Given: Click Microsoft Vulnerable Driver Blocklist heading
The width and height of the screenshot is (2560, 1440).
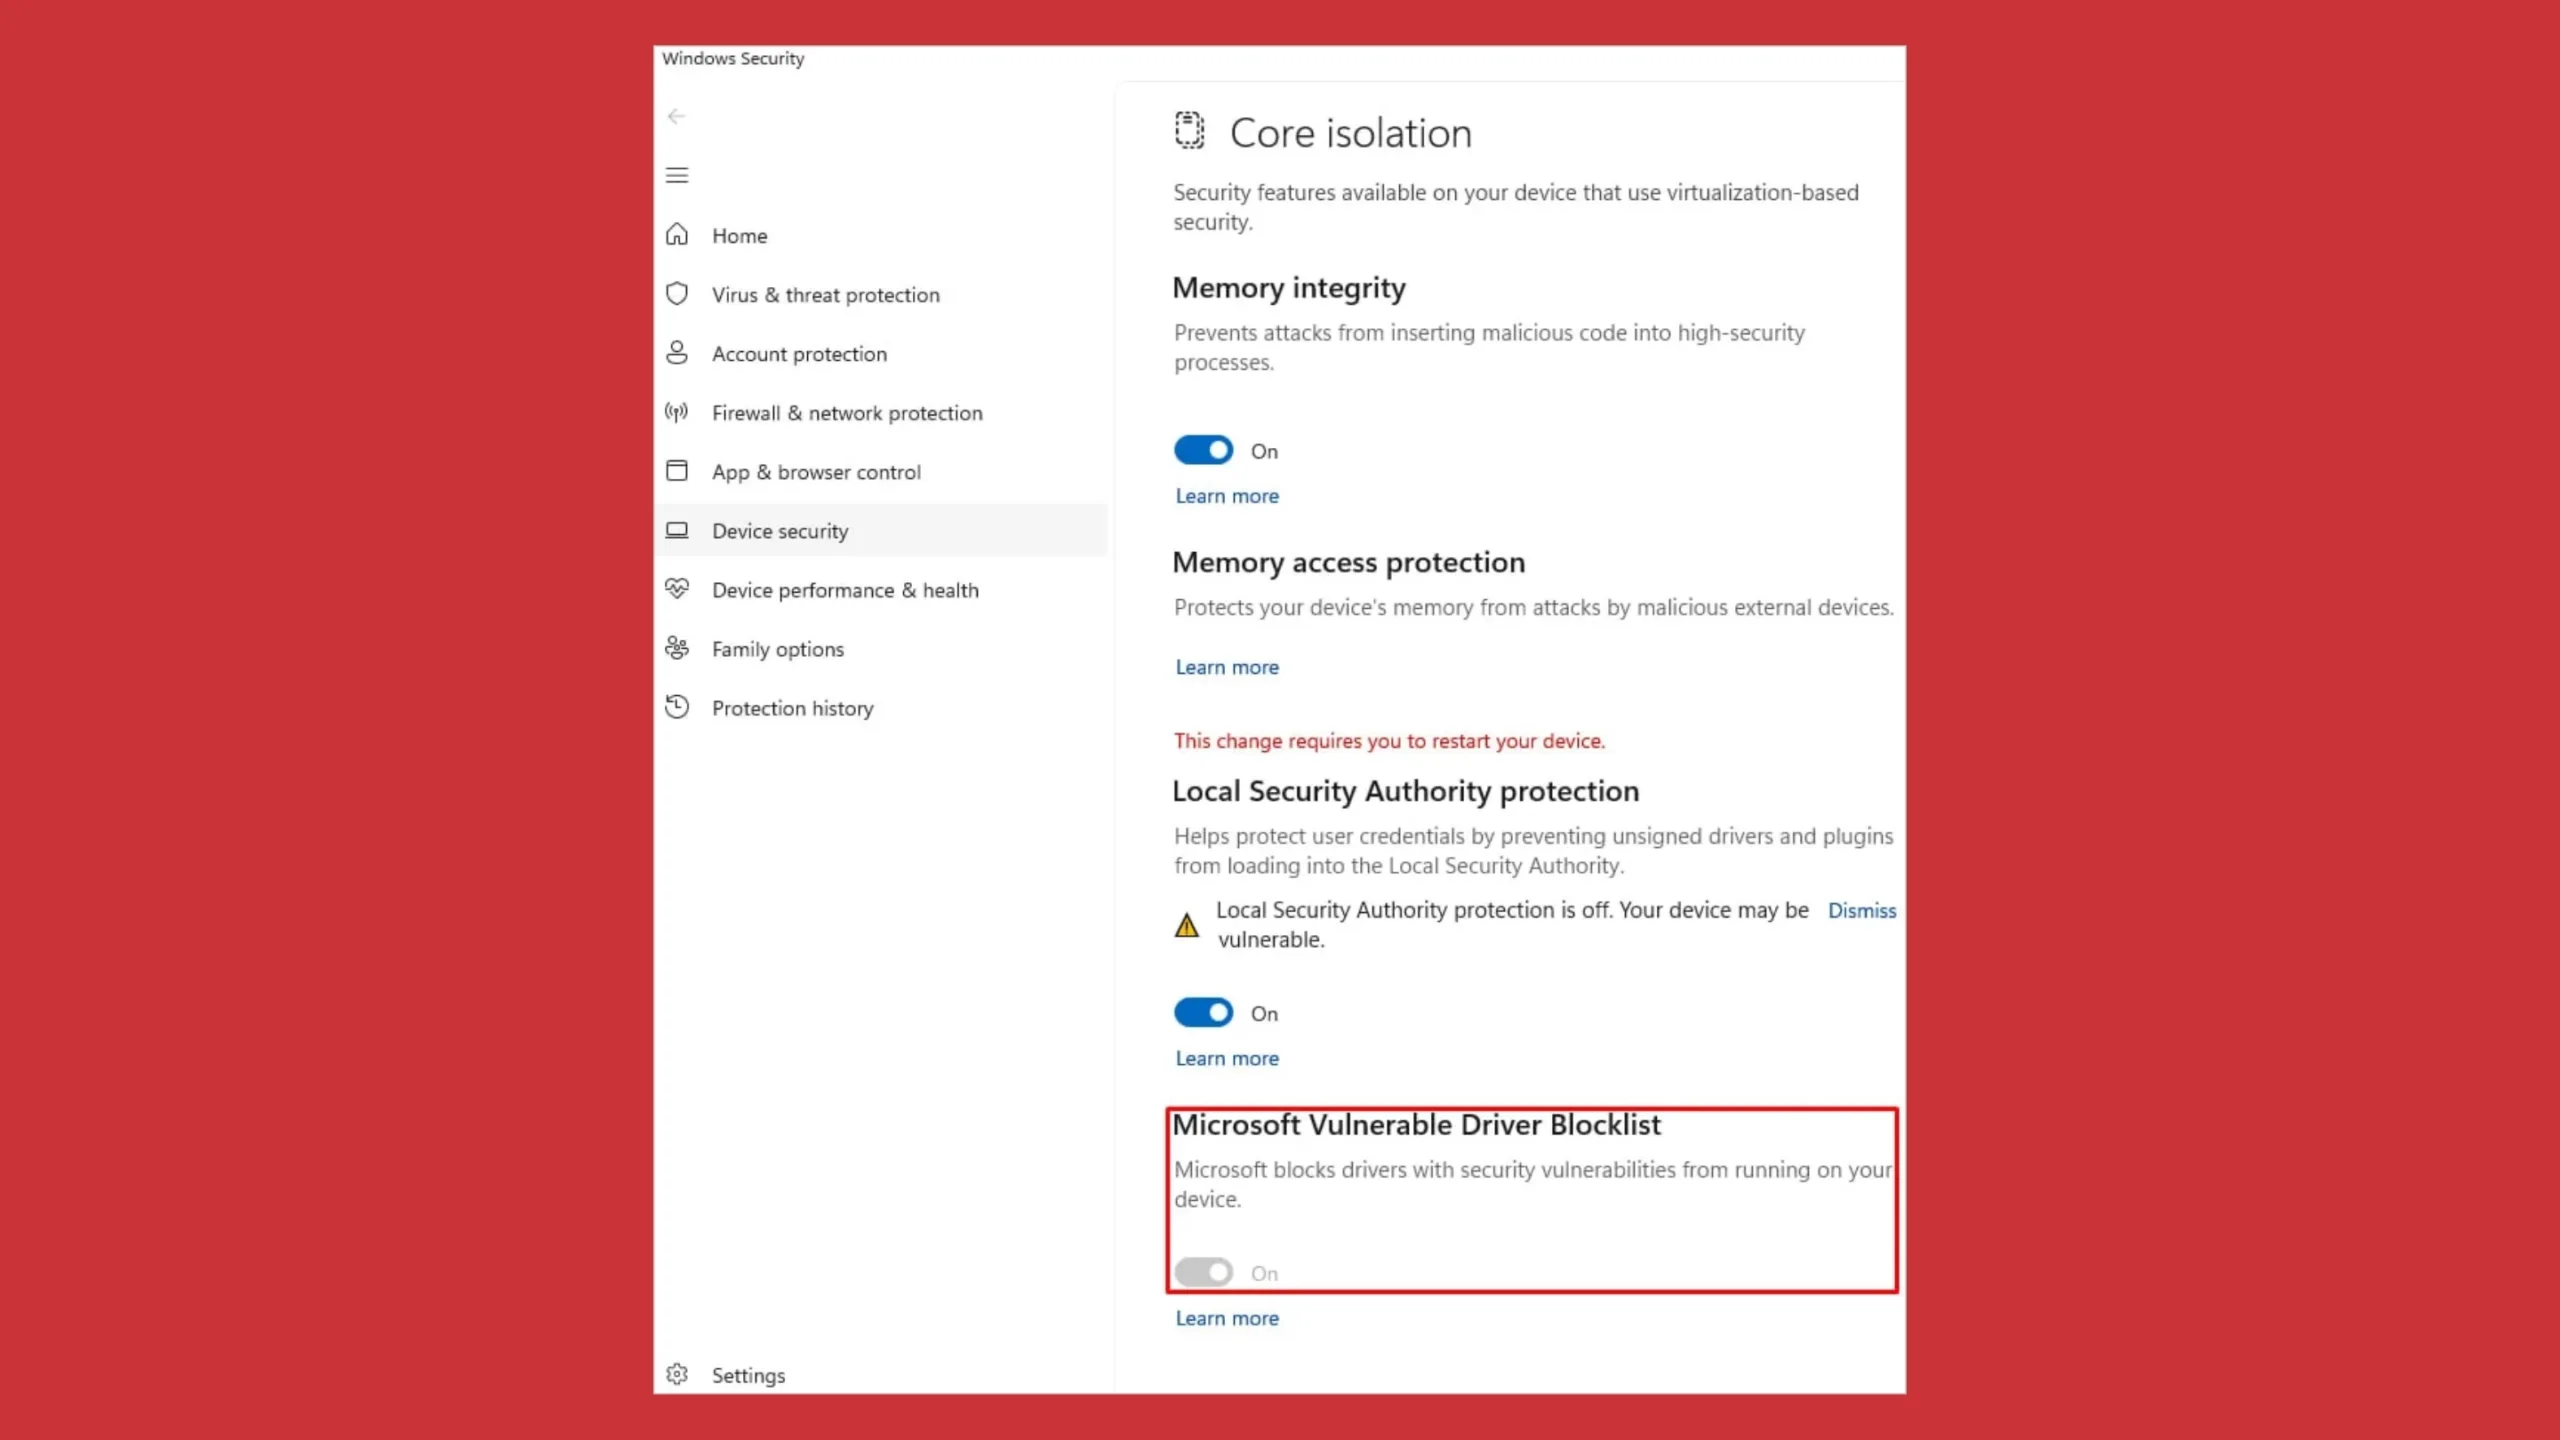Looking at the screenshot, I should (x=1416, y=1125).
